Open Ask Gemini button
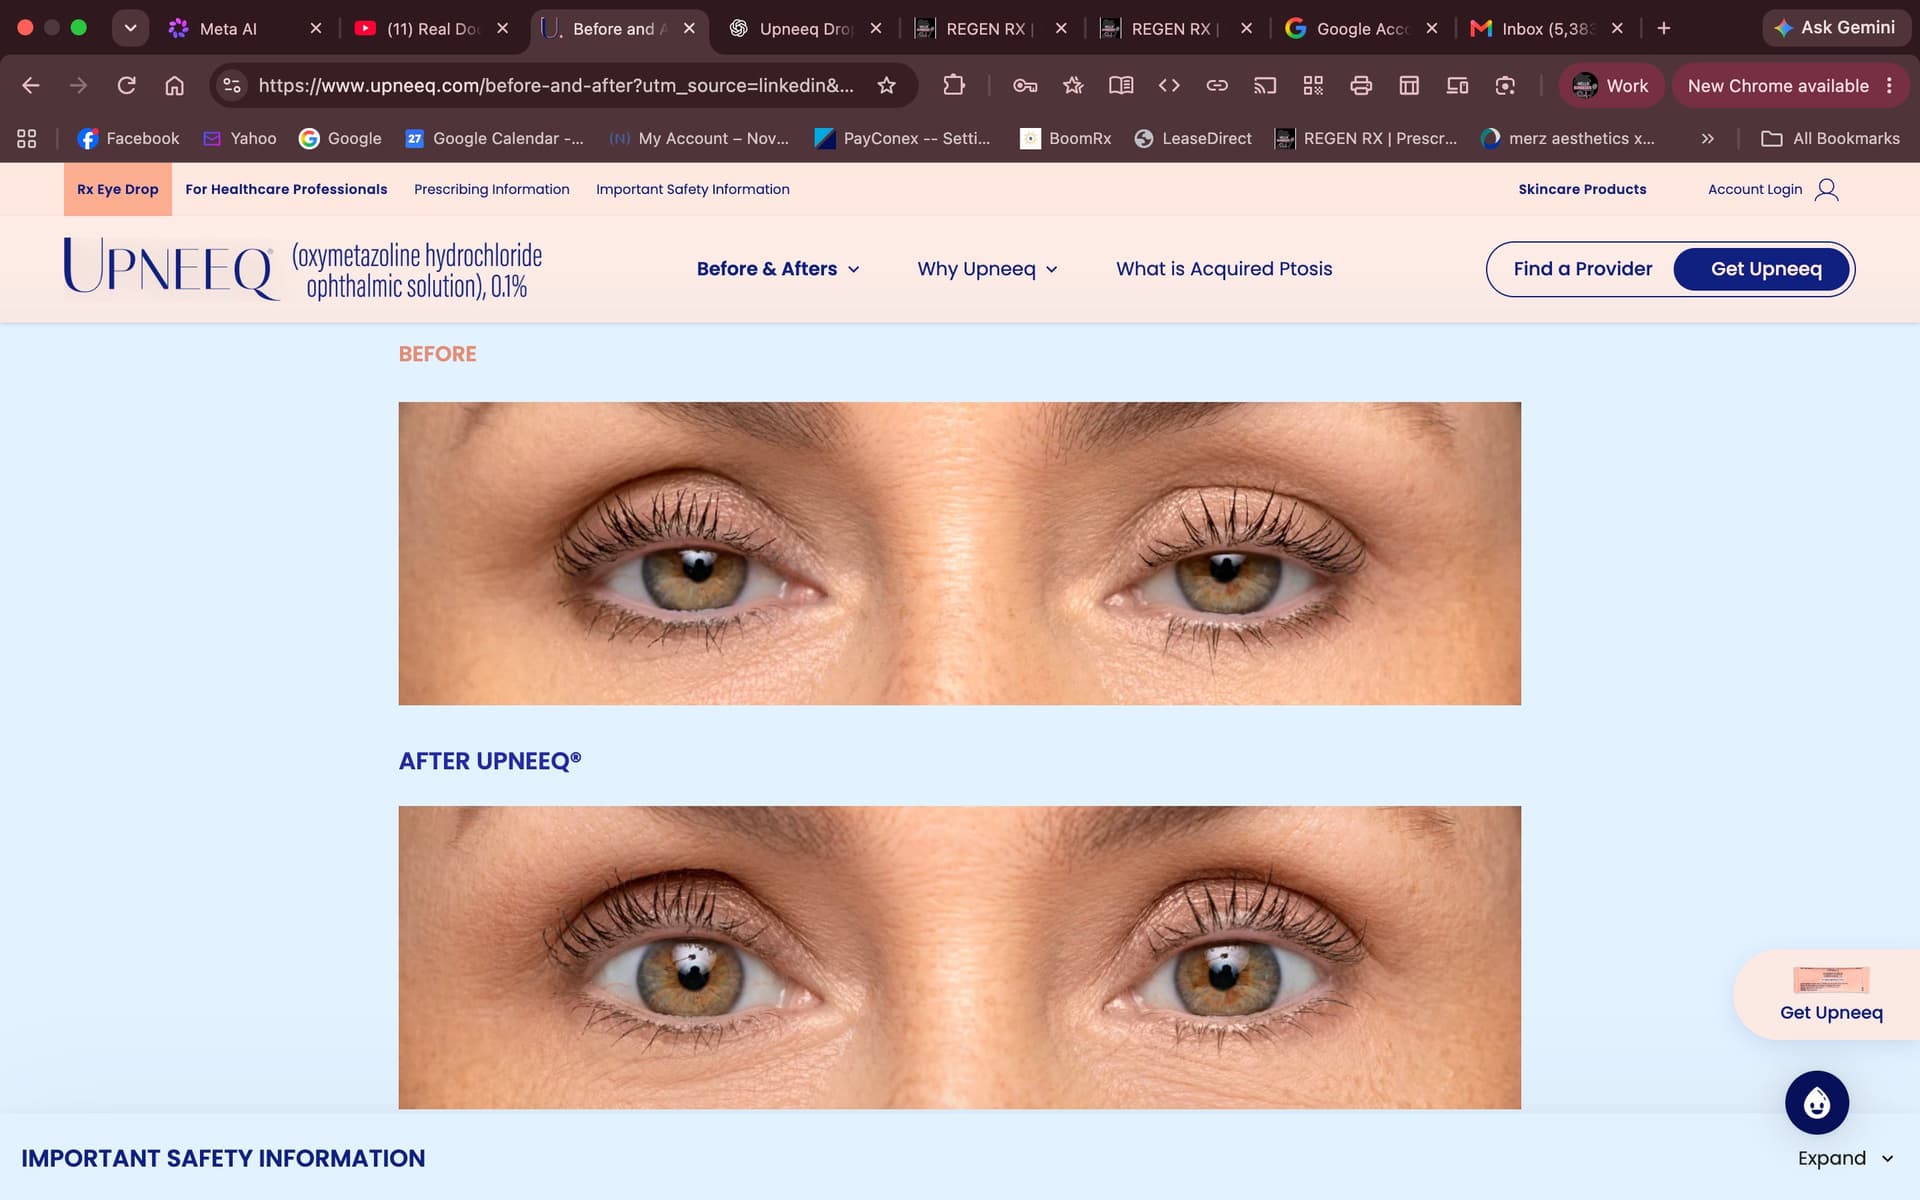The width and height of the screenshot is (1920, 1200). 1836,28
